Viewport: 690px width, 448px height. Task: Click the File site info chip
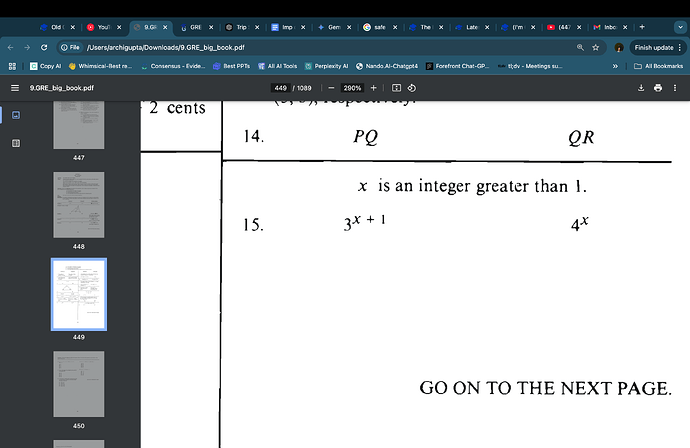[x=71, y=48]
